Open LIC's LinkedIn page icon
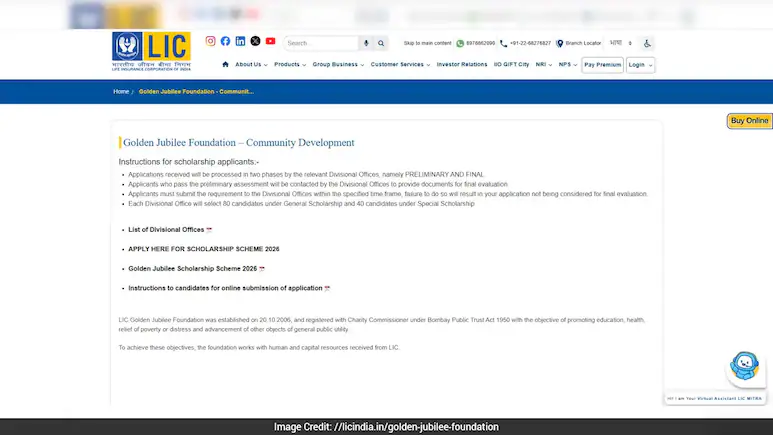 pos(240,41)
